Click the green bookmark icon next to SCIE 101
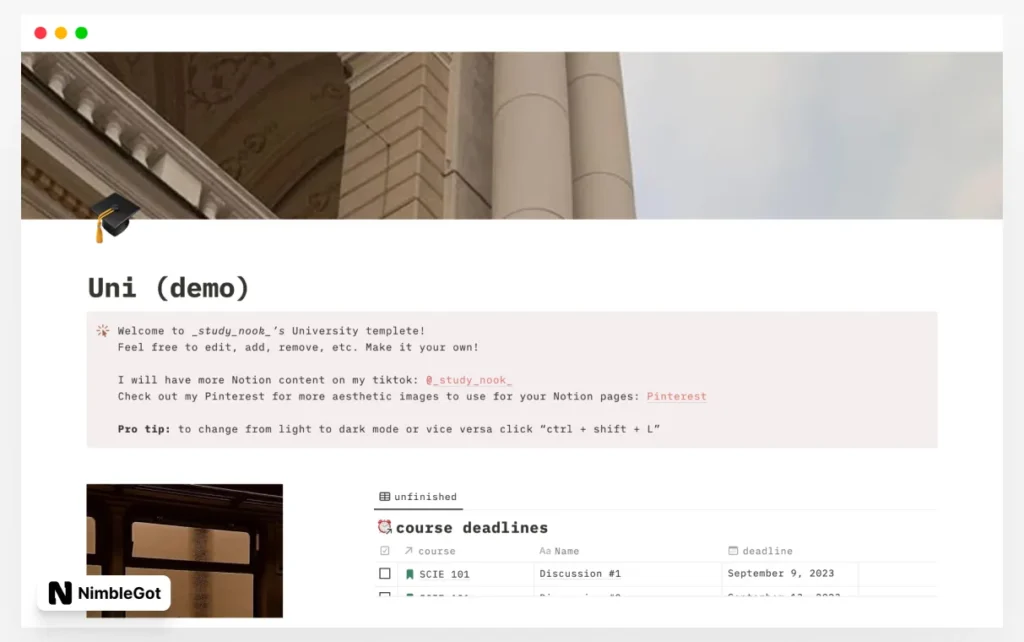Image resolution: width=1024 pixels, height=642 pixels. tap(409, 574)
